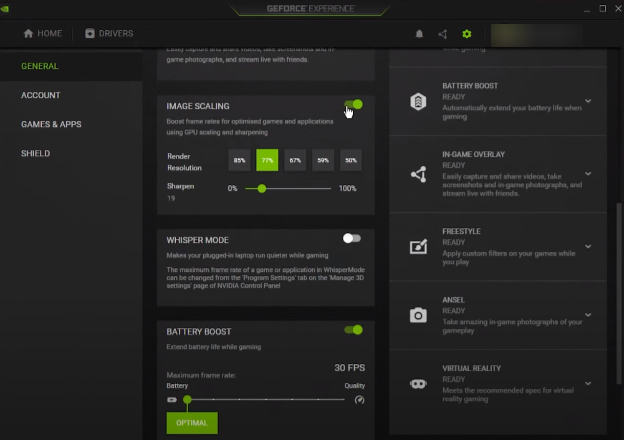This screenshot has width=624, height=440.
Task: Click the green Optimal button
Action: tap(192, 423)
